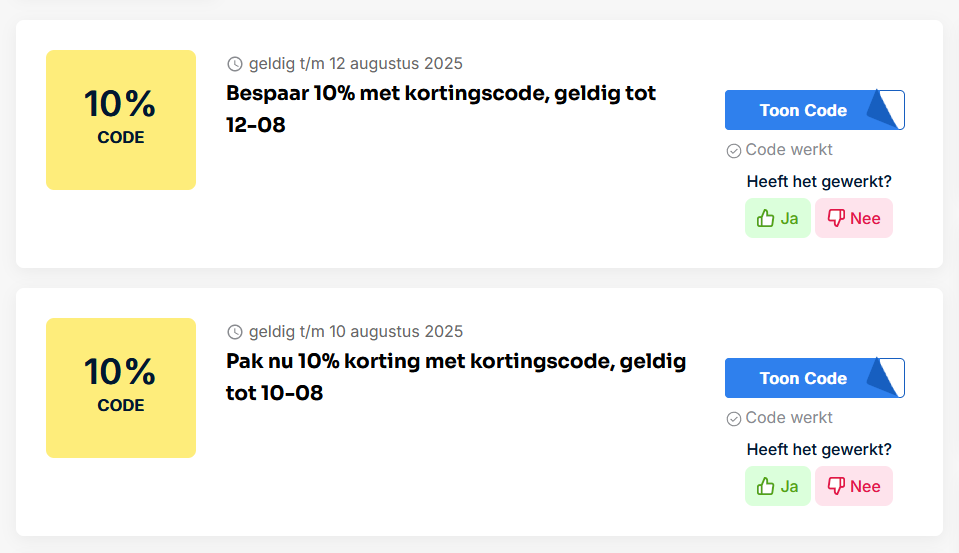The image size is (959, 553).
Task: Click the 'Code werkt' label on the first coupon
Action: [x=789, y=150]
